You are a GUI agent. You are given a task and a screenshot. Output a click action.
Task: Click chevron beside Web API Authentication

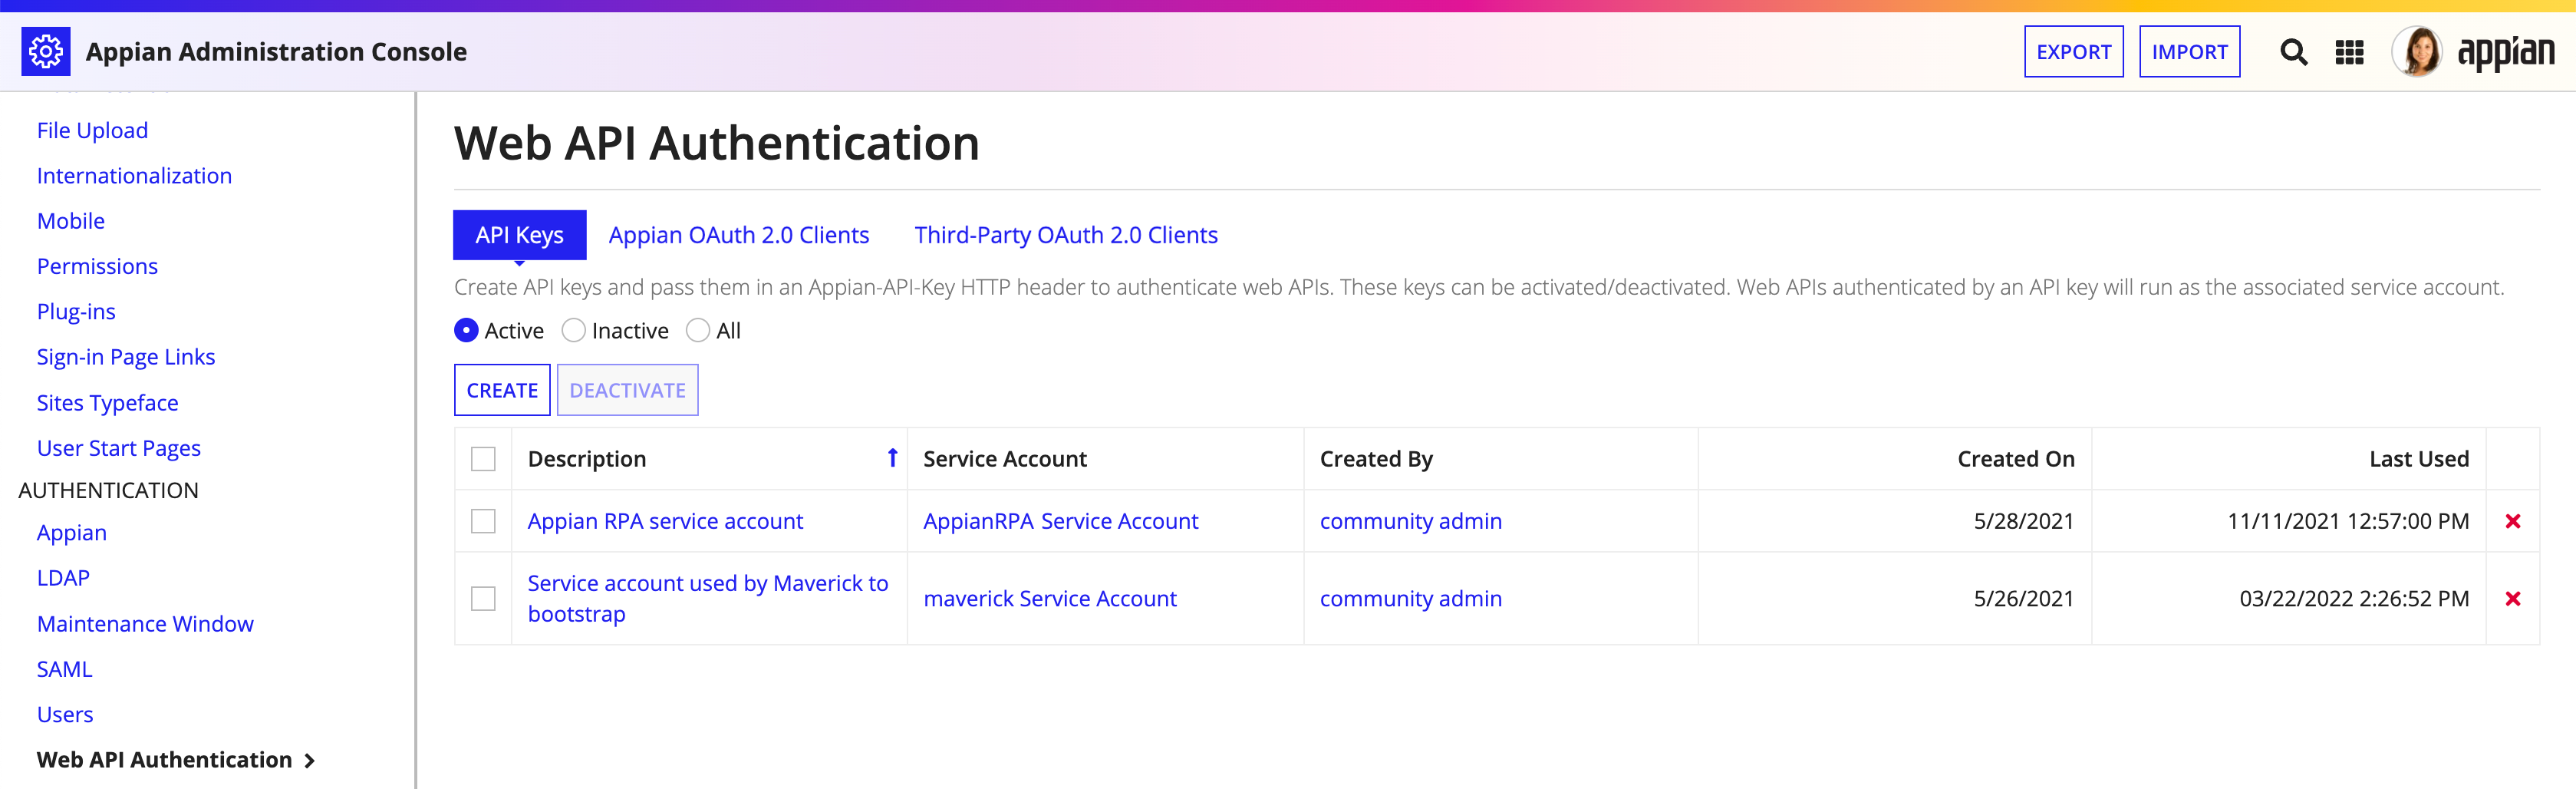[309, 760]
